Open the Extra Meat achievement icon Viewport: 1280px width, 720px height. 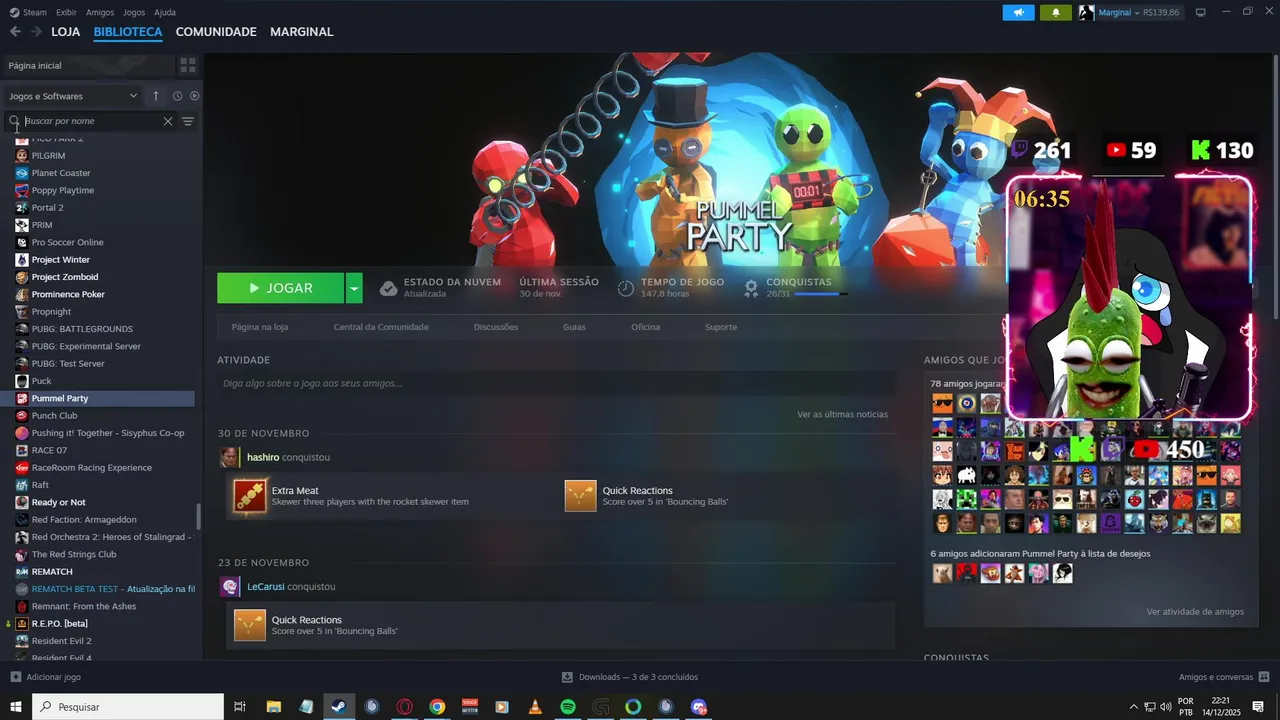249,496
